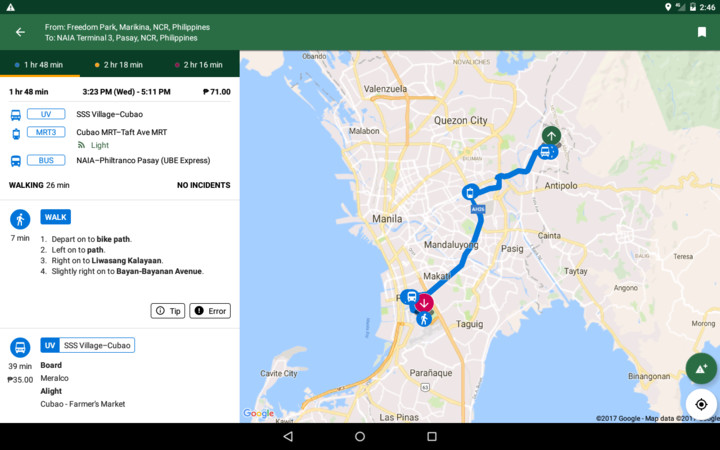The width and height of the screenshot is (720, 450).
Task: Tap 'SSS Village–Cubao' in route summary
Action: pos(109,114)
